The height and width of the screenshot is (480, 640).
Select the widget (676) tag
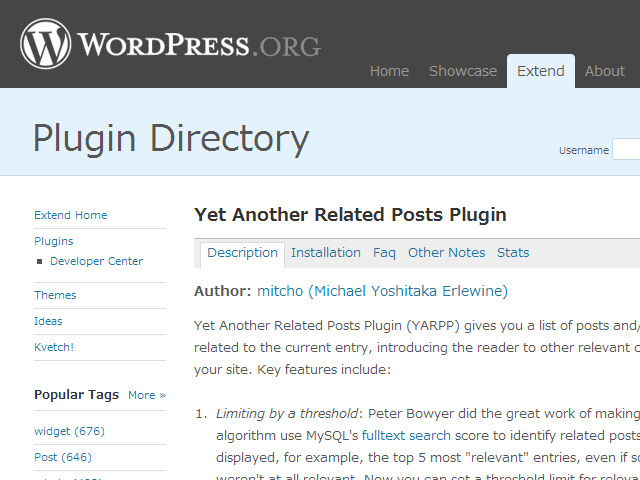click(x=69, y=431)
